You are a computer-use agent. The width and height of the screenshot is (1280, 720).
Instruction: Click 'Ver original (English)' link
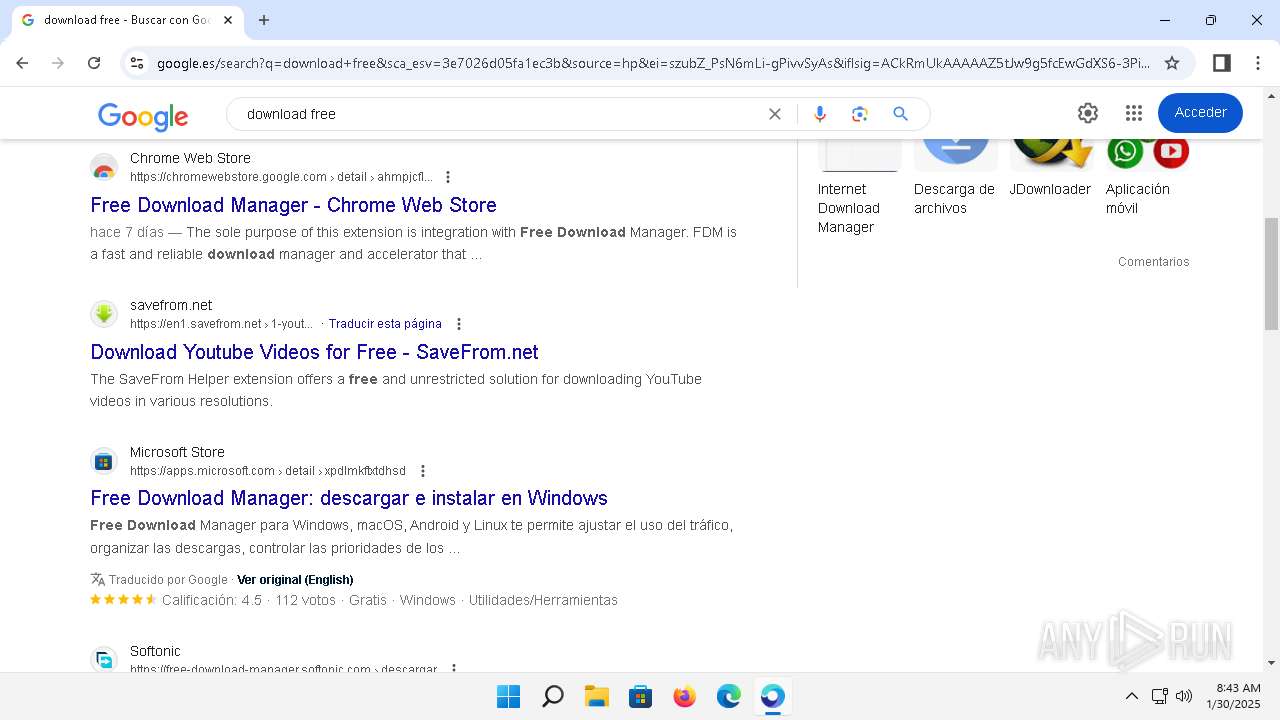(x=295, y=580)
